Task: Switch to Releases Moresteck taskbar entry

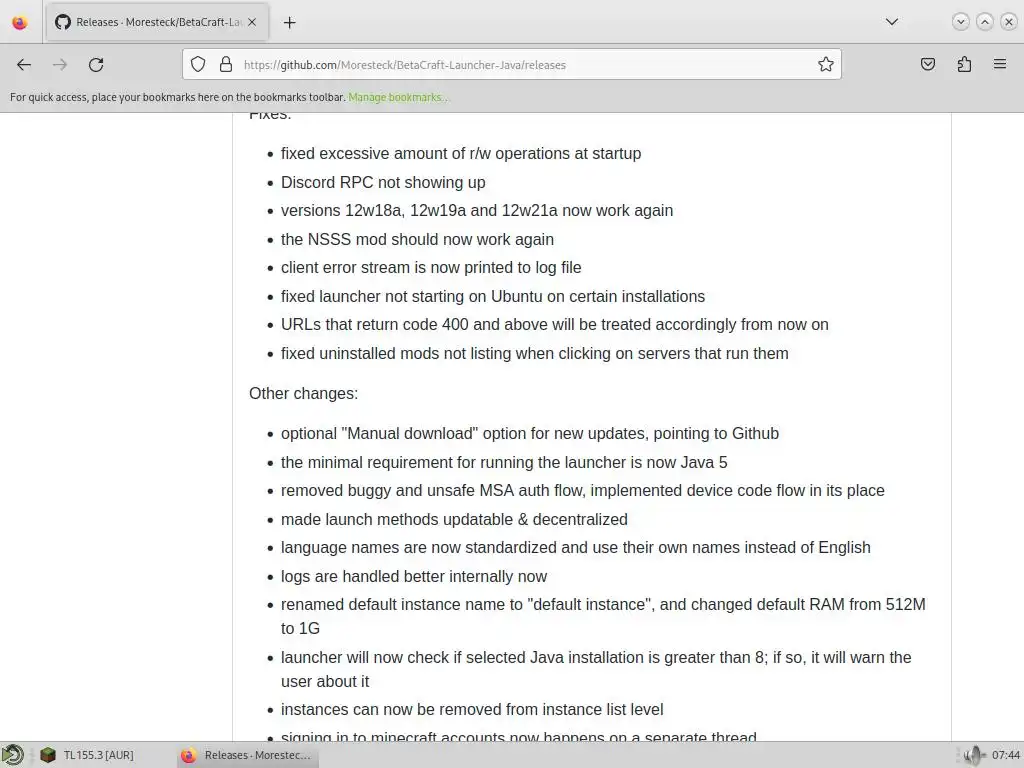Action: (x=248, y=755)
